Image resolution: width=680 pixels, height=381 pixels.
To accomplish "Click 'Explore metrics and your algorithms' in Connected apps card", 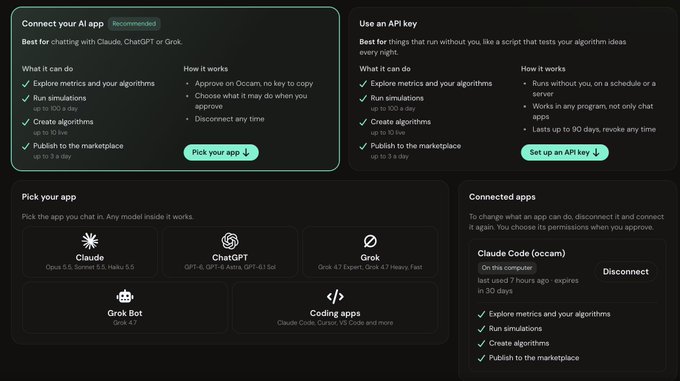I will click(x=549, y=314).
